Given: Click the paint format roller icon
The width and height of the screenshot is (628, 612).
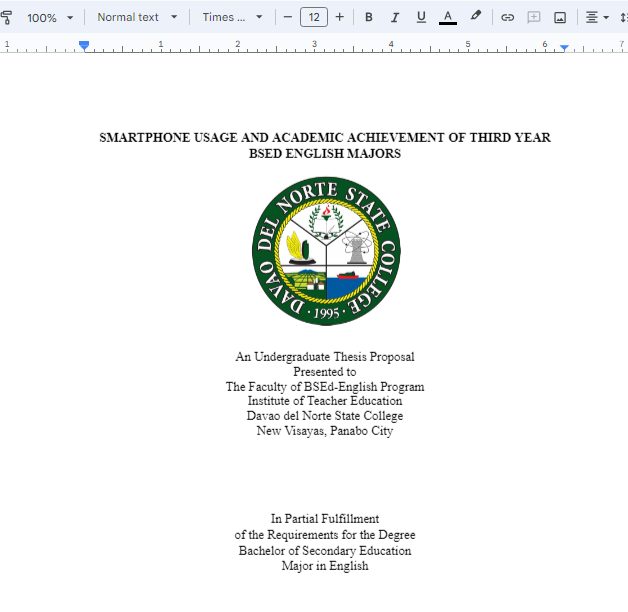Looking at the screenshot, I should tap(6, 17).
